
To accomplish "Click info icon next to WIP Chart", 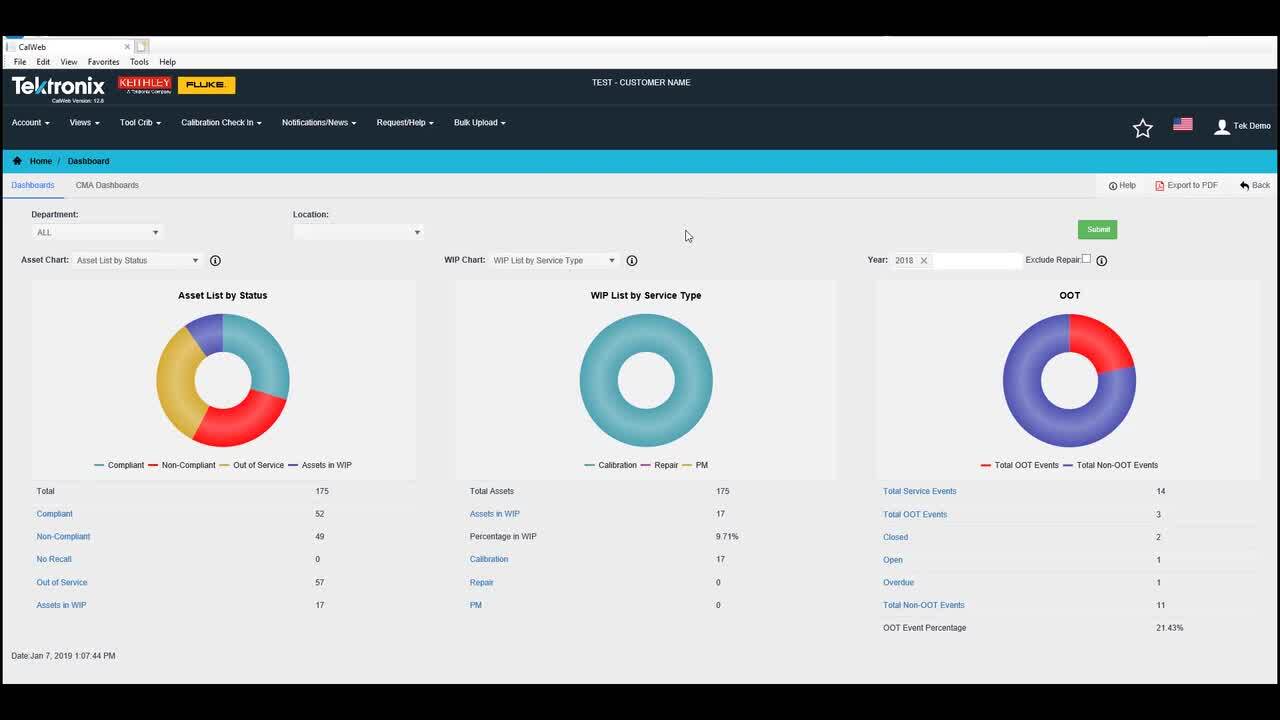I will [632, 261].
